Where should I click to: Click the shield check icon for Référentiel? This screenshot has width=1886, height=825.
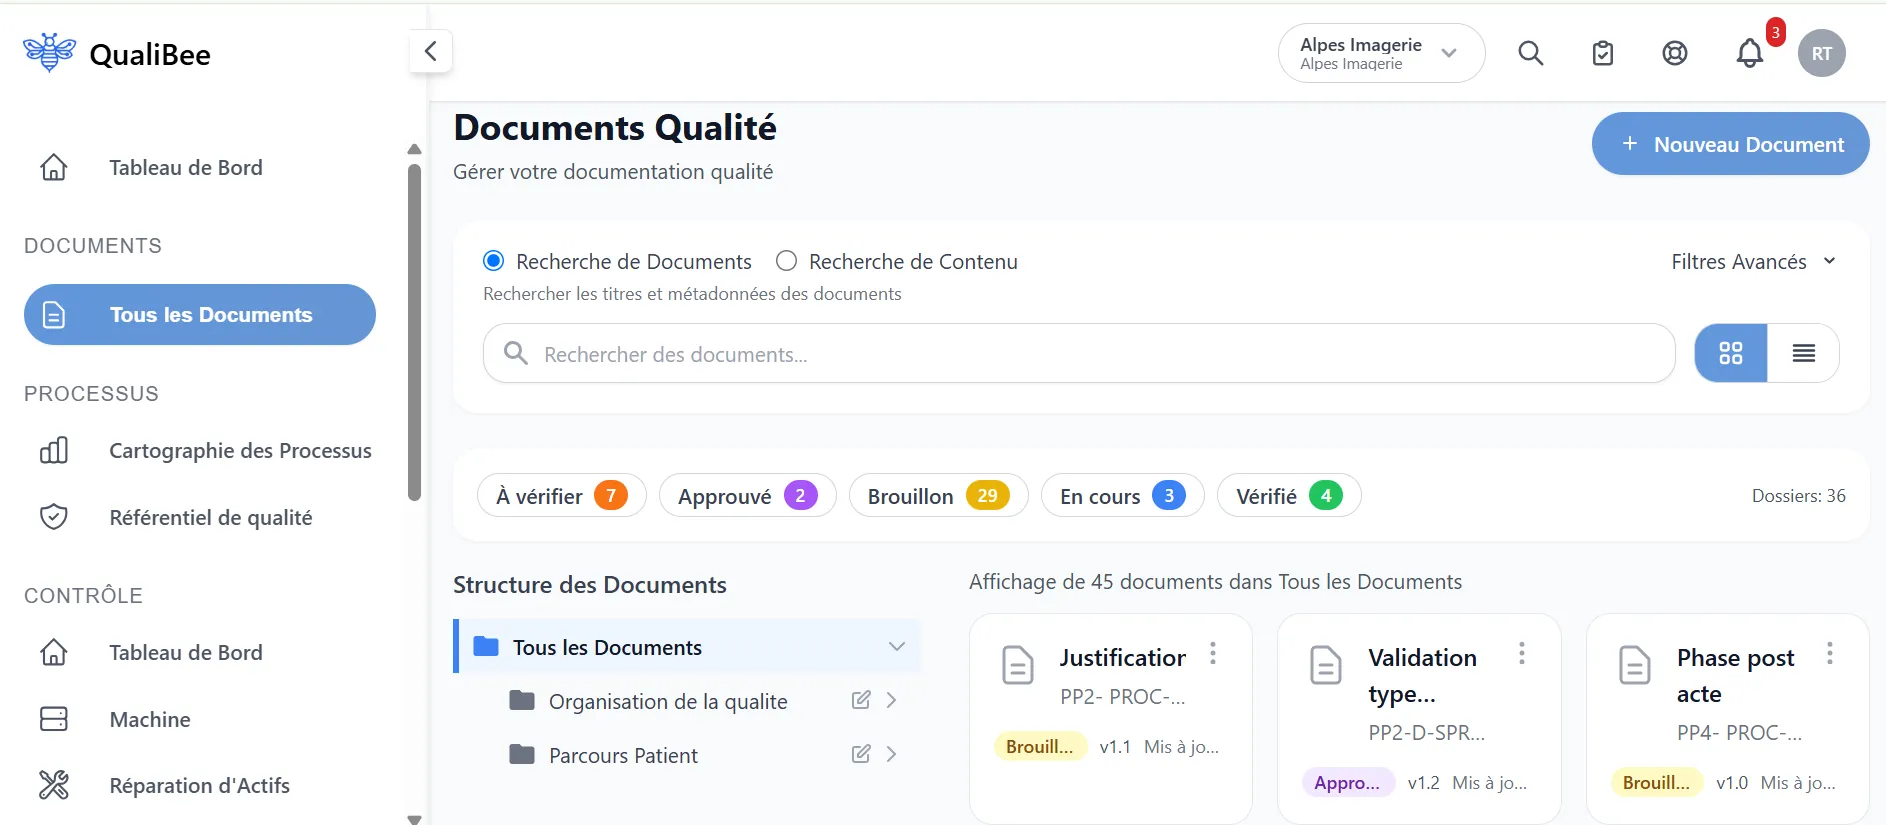54,517
